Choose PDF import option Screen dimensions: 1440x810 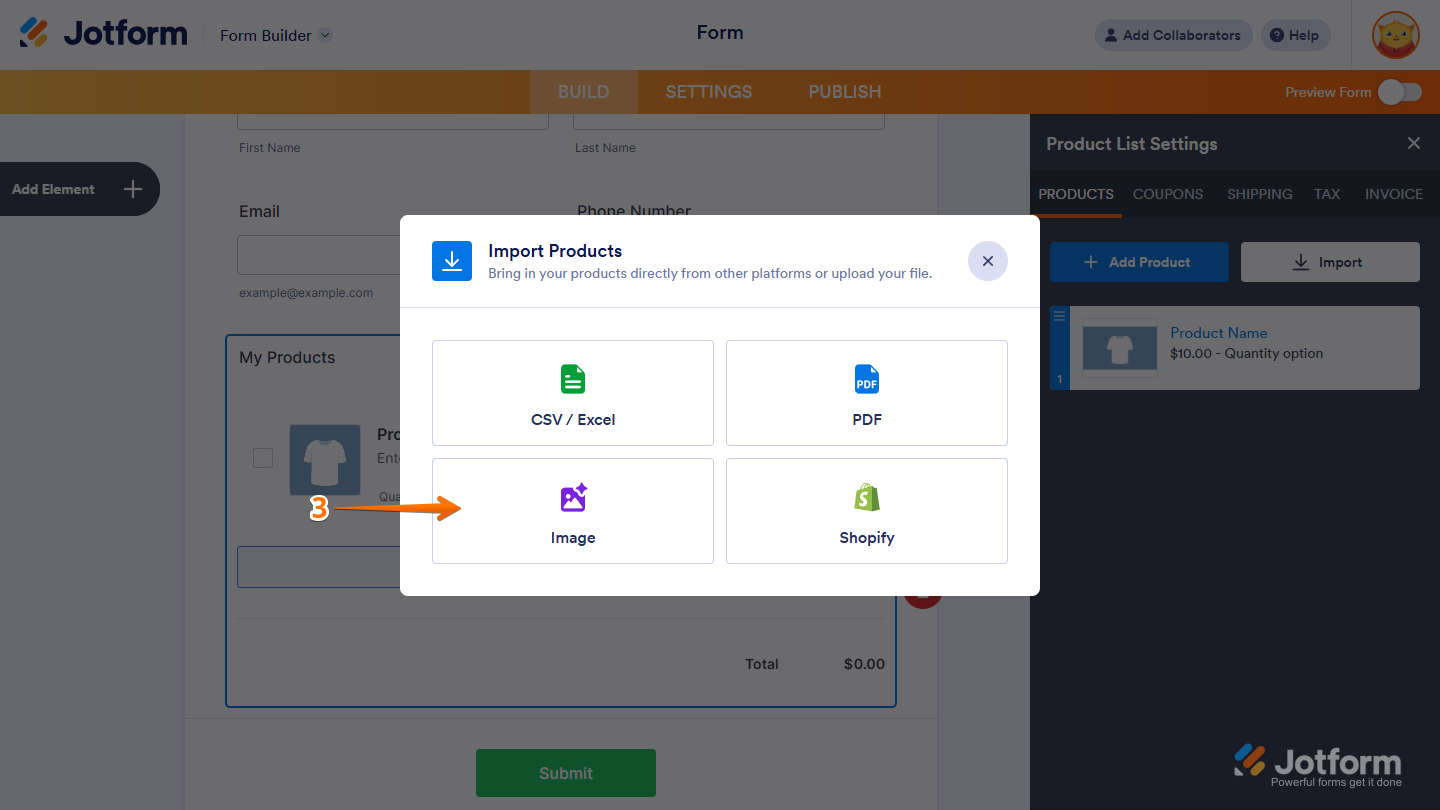coord(867,393)
